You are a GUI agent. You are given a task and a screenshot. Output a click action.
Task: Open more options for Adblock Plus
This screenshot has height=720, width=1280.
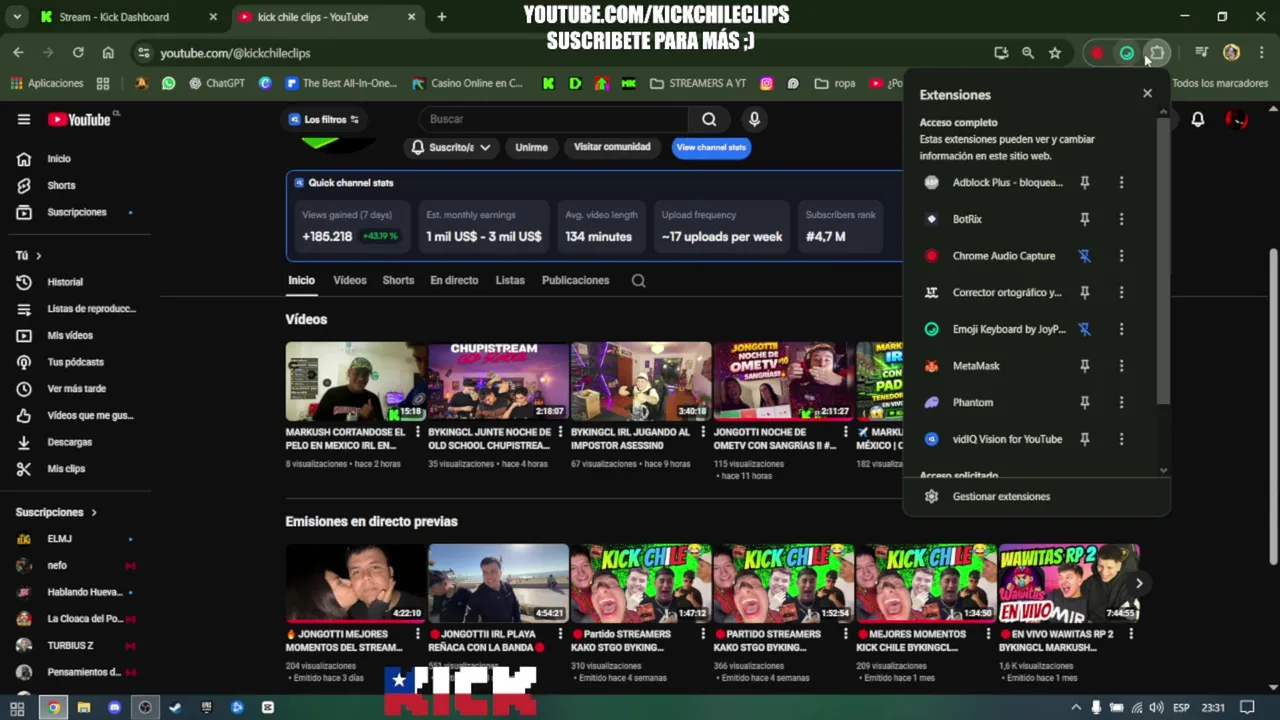click(1121, 182)
